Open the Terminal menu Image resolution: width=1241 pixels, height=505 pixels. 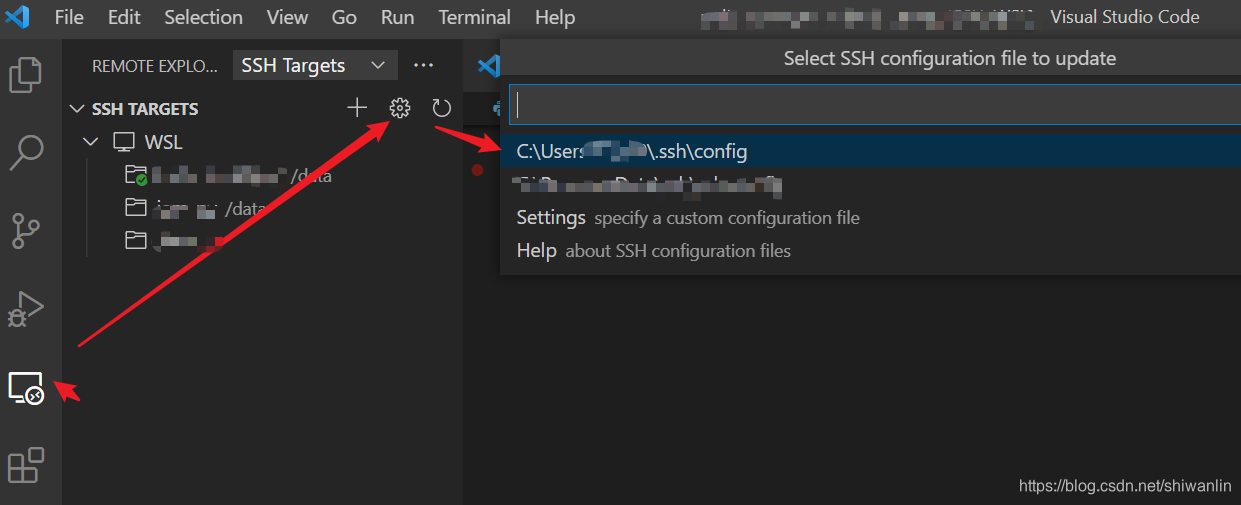pyautogui.click(x=475, y=17)
